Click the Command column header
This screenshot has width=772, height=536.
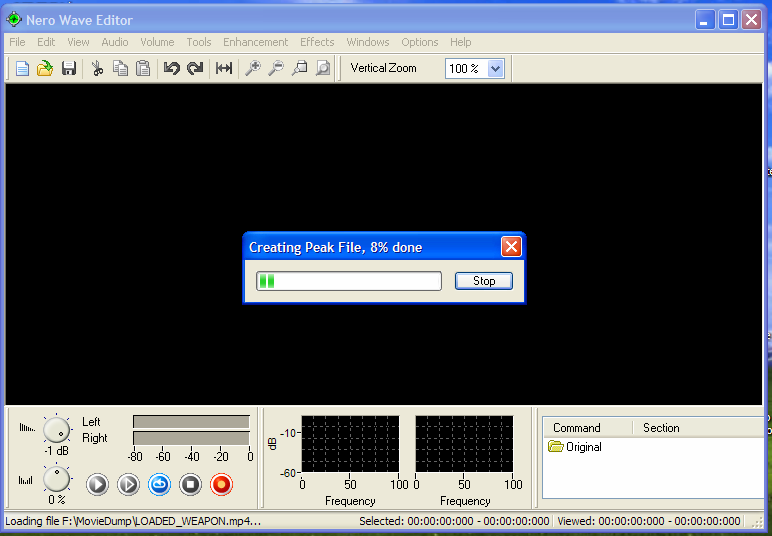[588, 428]
